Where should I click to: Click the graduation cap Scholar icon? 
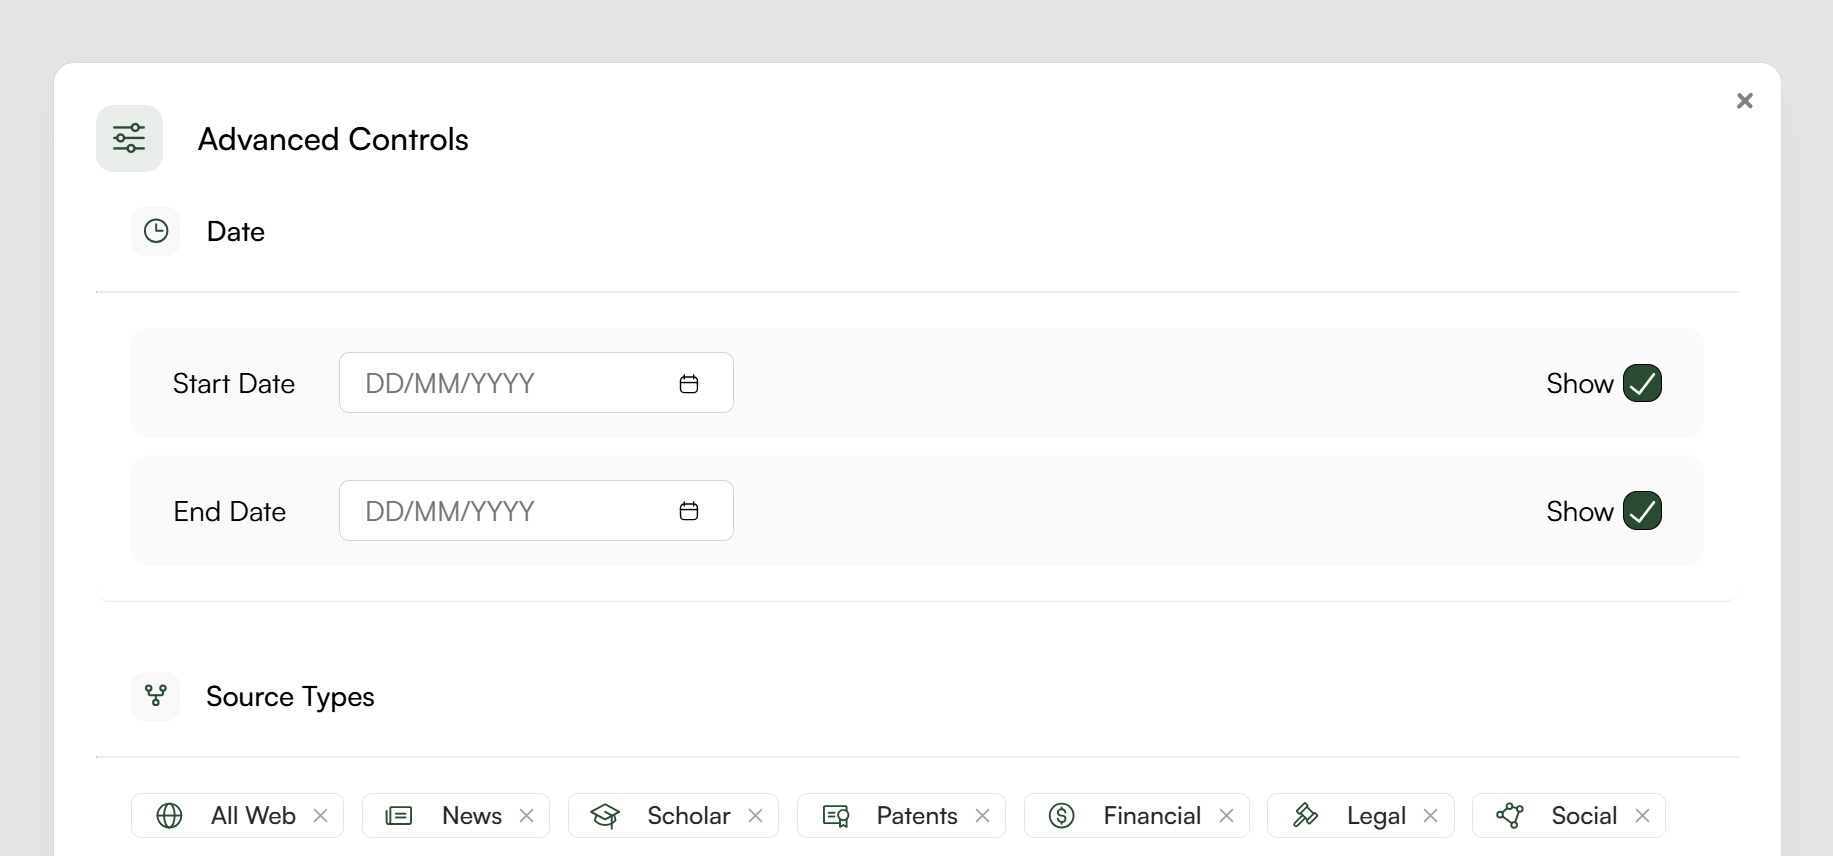click(x=605, y=816)
